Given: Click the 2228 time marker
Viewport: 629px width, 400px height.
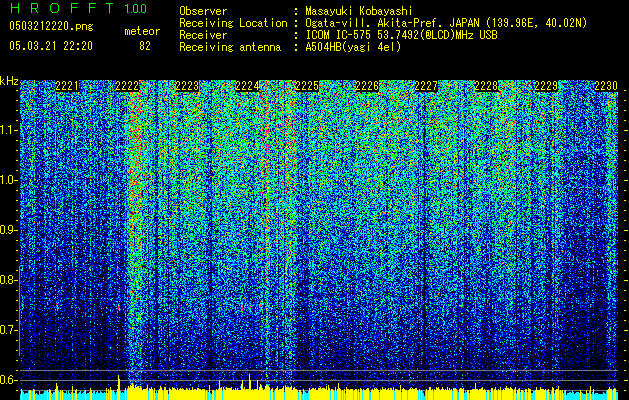Looking at the screenshot, I should 486,86.
